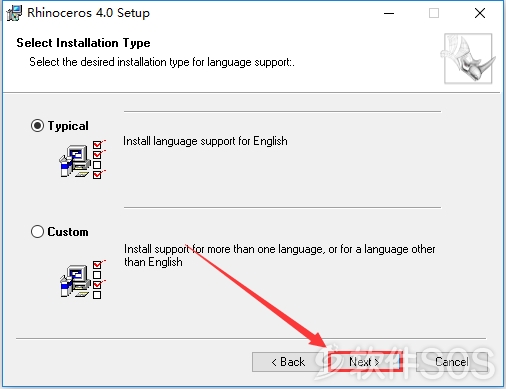Close the Rhinoceros 4.0 Setup window
The width and height of the screenshot is (506, 389).
click(480, 13)
